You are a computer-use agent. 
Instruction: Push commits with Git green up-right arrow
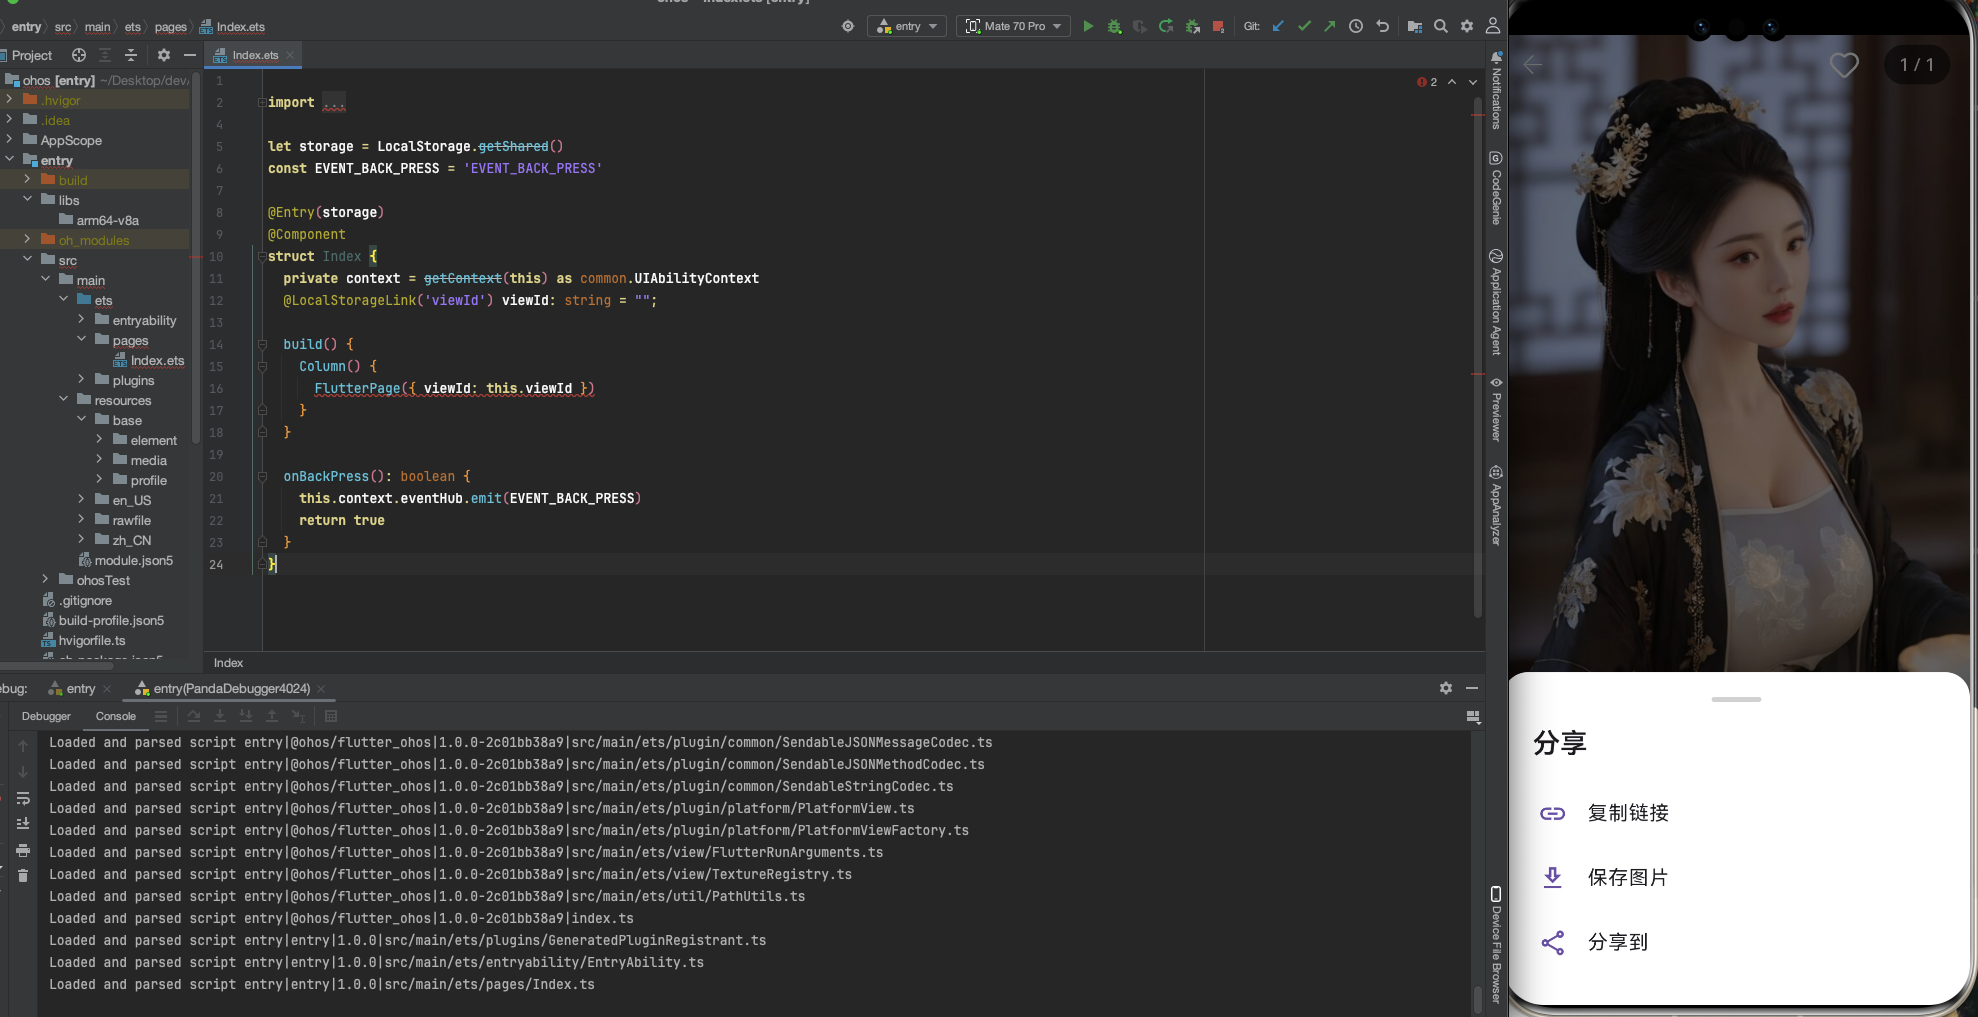(1330, 26)
